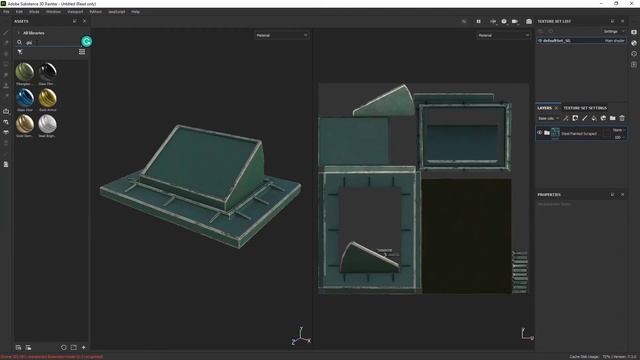Toggle visibility of defaultSet texture set
The height and width of the screenshot is (360, 640).
point(540,40)
